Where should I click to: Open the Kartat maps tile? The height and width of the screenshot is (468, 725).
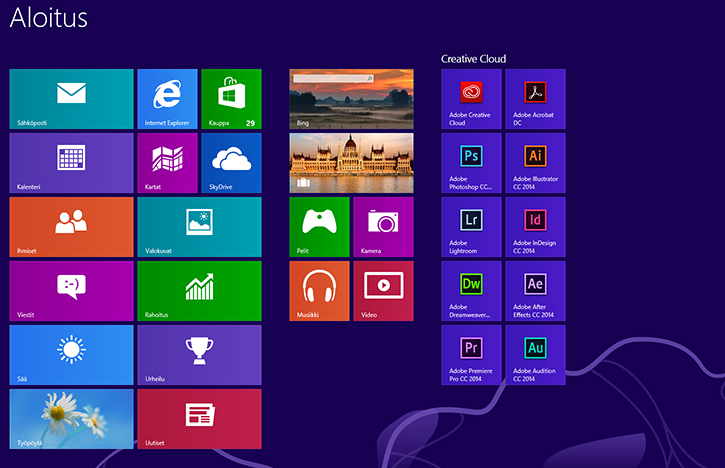tap(167, 163)
